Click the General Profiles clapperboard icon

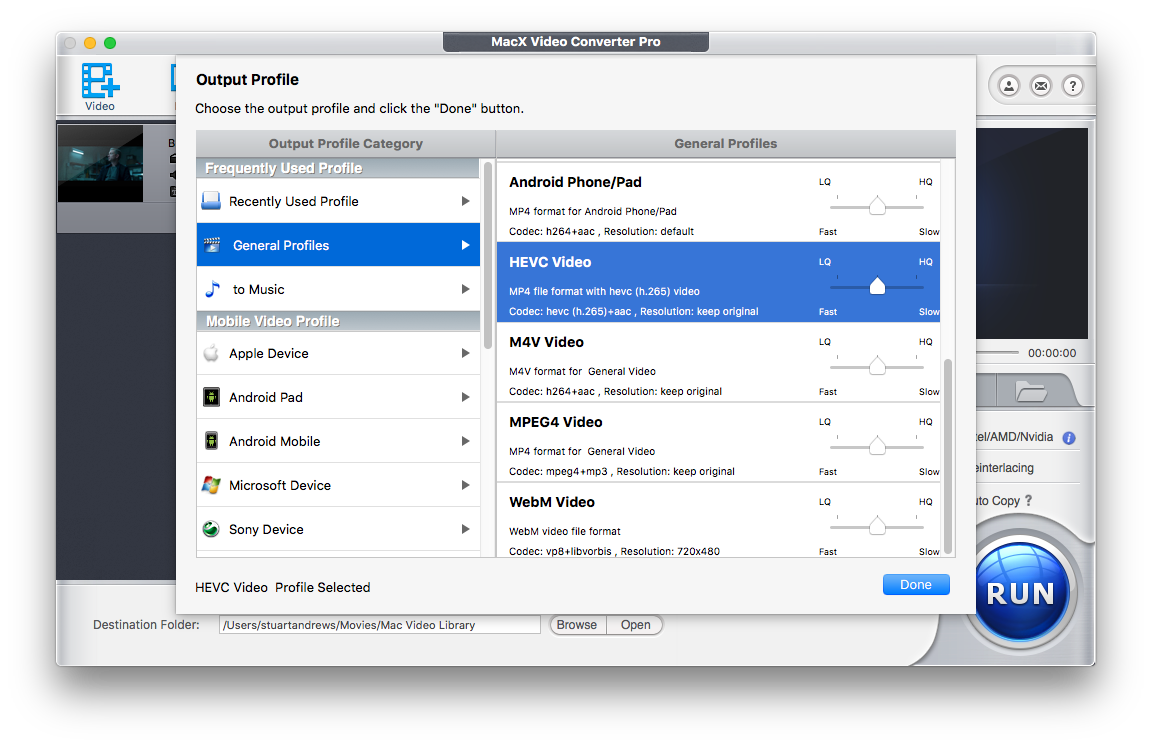[x=212, y=245]
